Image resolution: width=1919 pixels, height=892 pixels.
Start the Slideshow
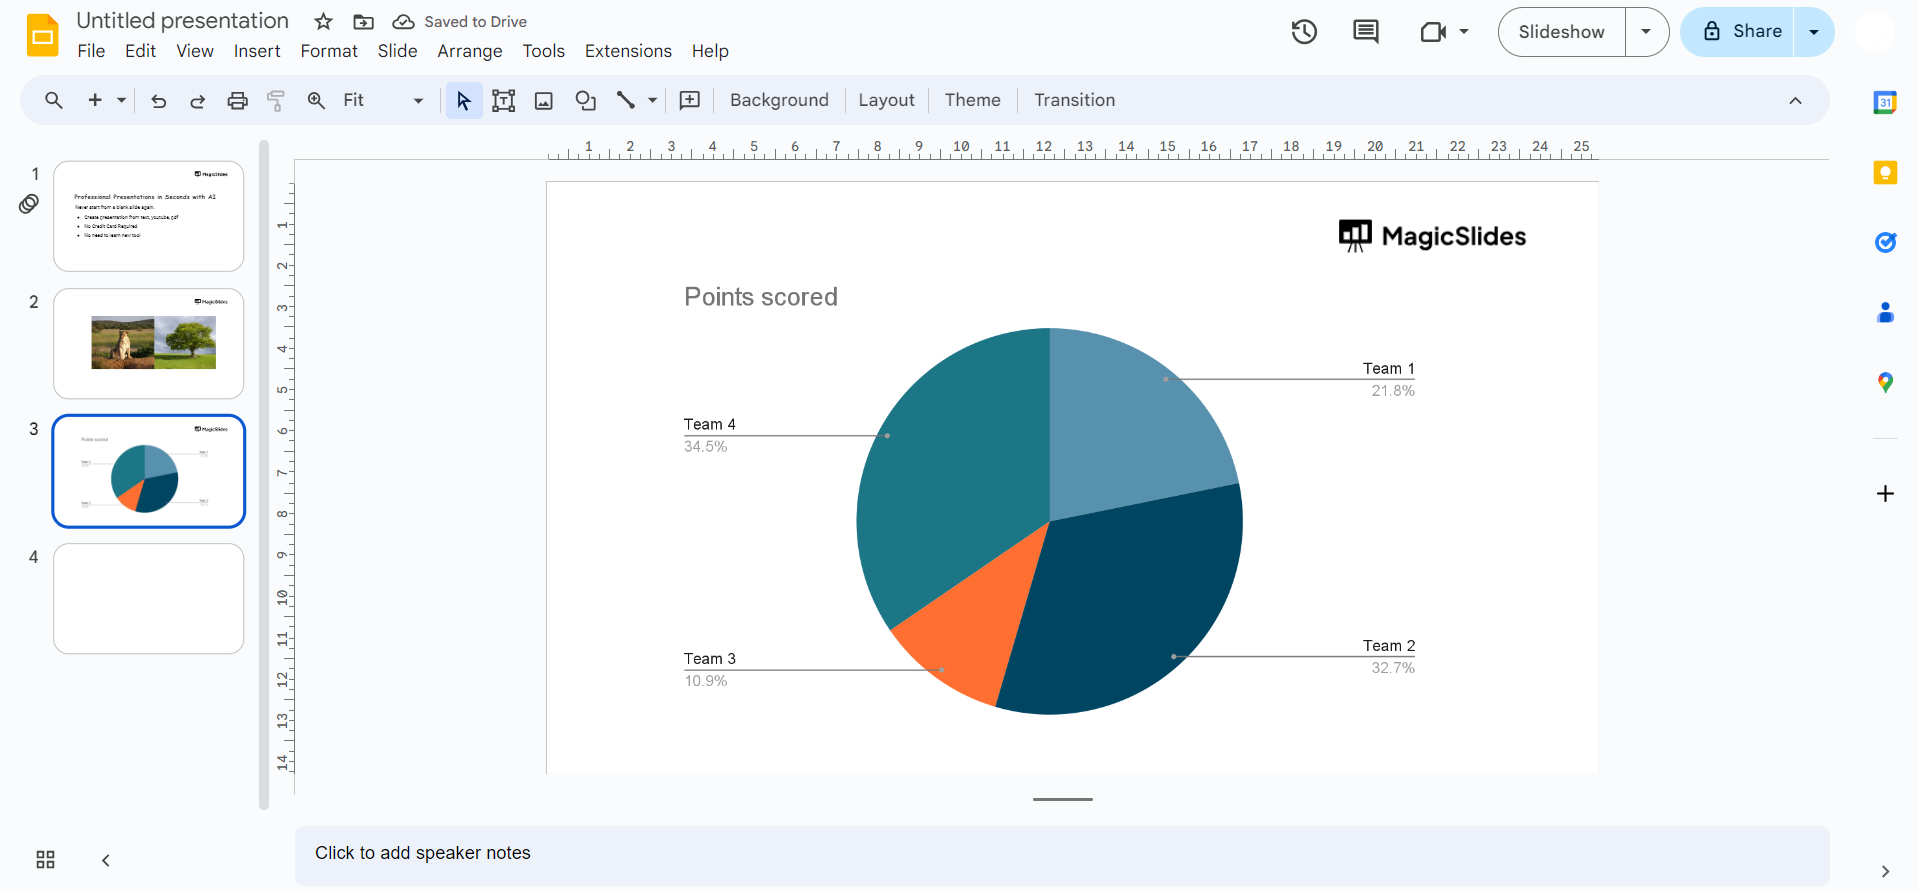click(x=1561, y=32)
